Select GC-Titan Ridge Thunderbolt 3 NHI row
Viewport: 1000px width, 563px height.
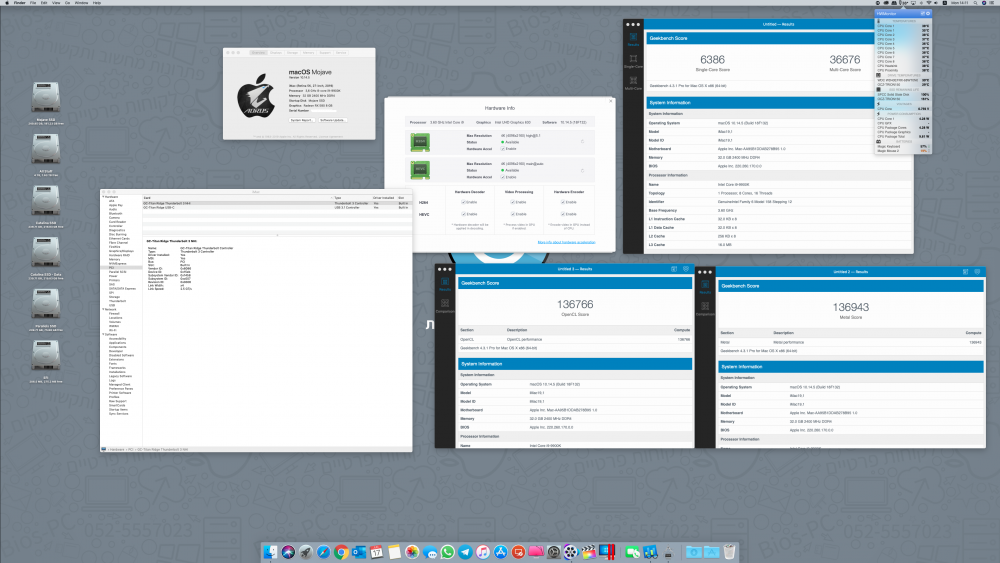[x=277, y=203]
